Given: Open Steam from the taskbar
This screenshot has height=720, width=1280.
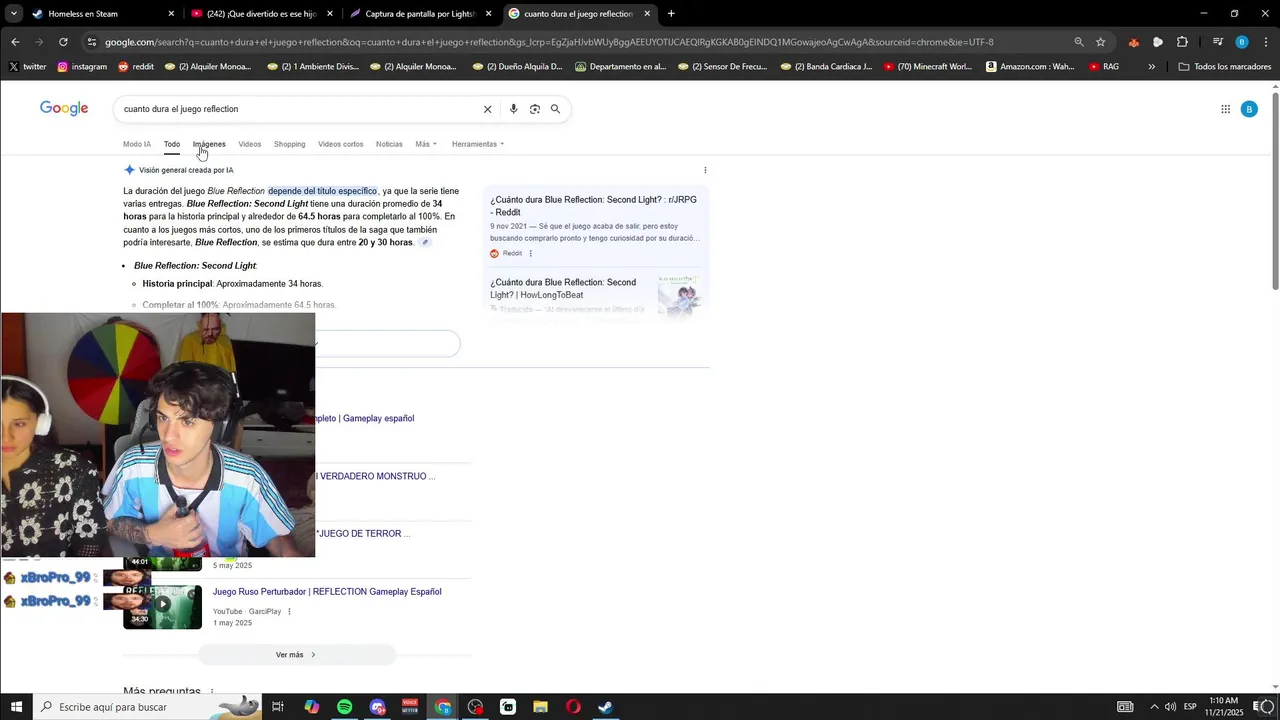Looking at the screenshot, I should (605, 707).
